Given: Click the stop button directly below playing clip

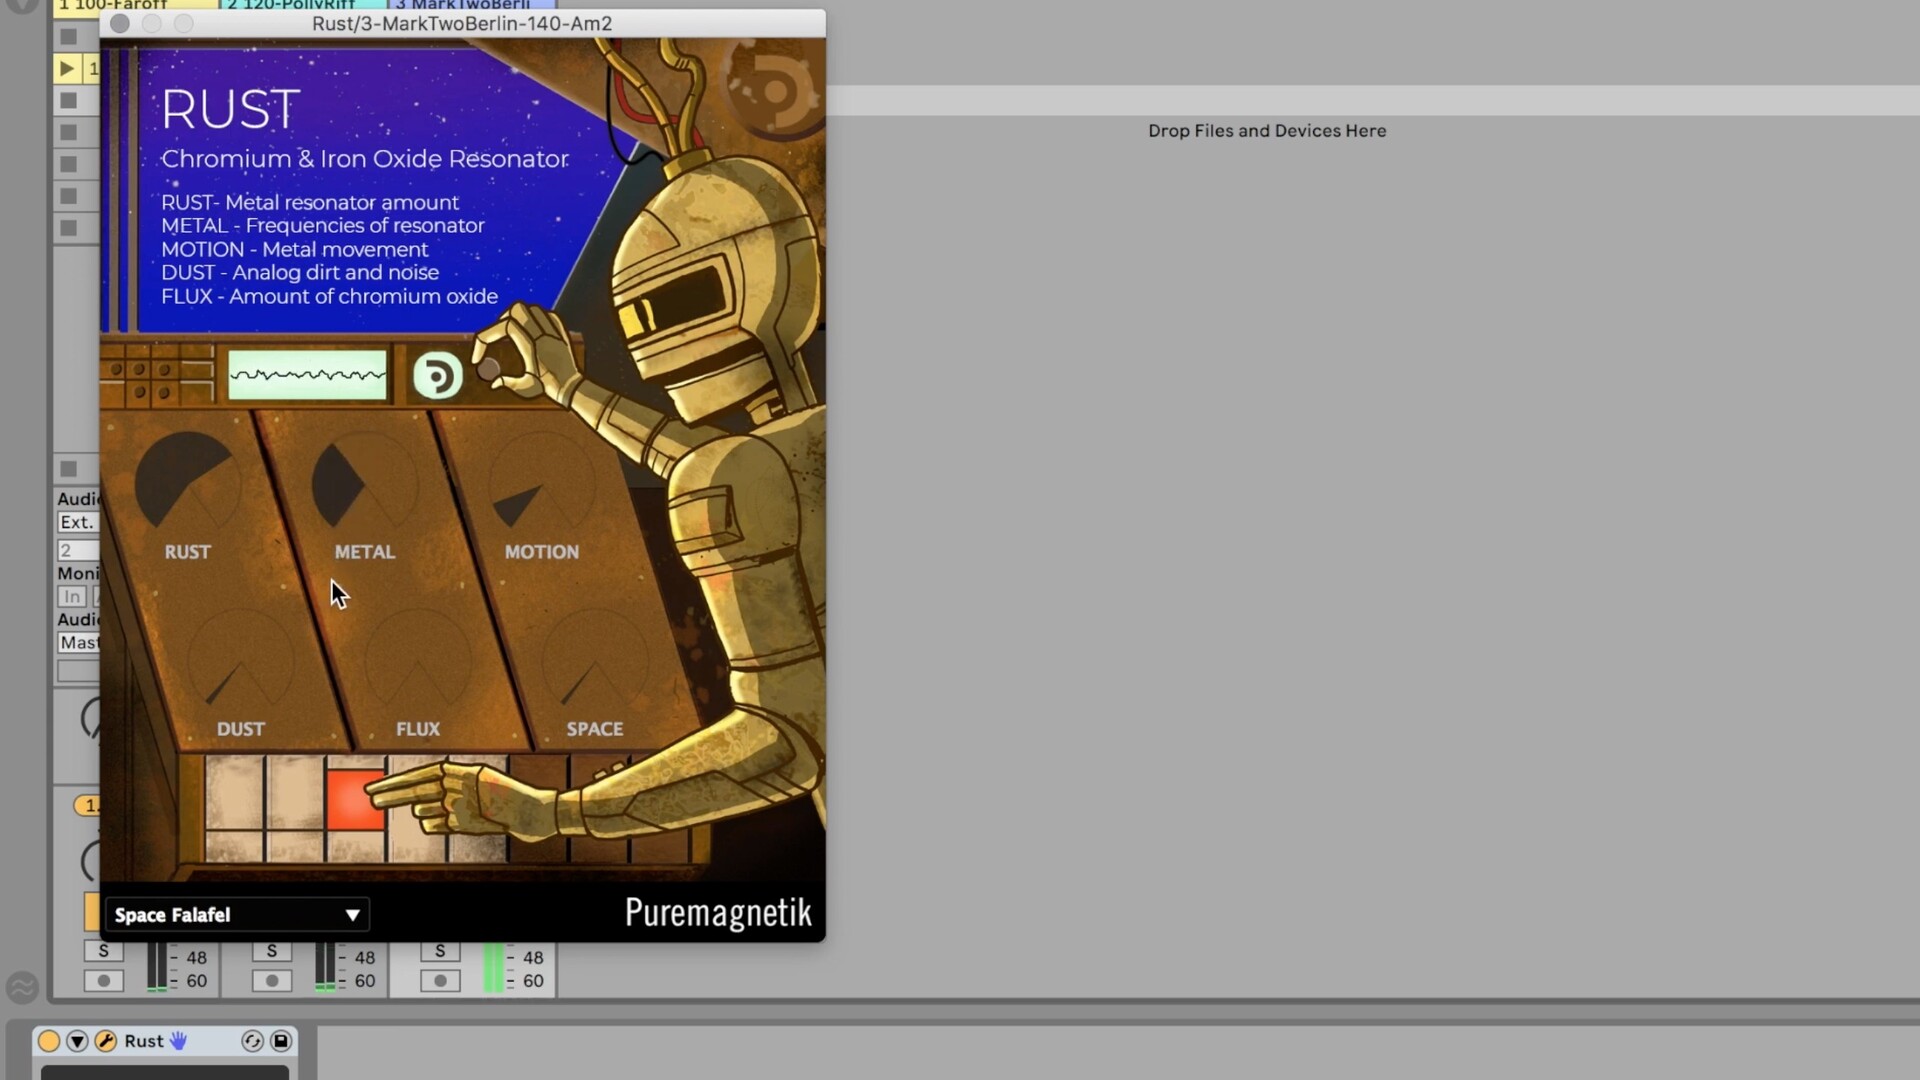Looking at the screenshot, I should 68,100.
